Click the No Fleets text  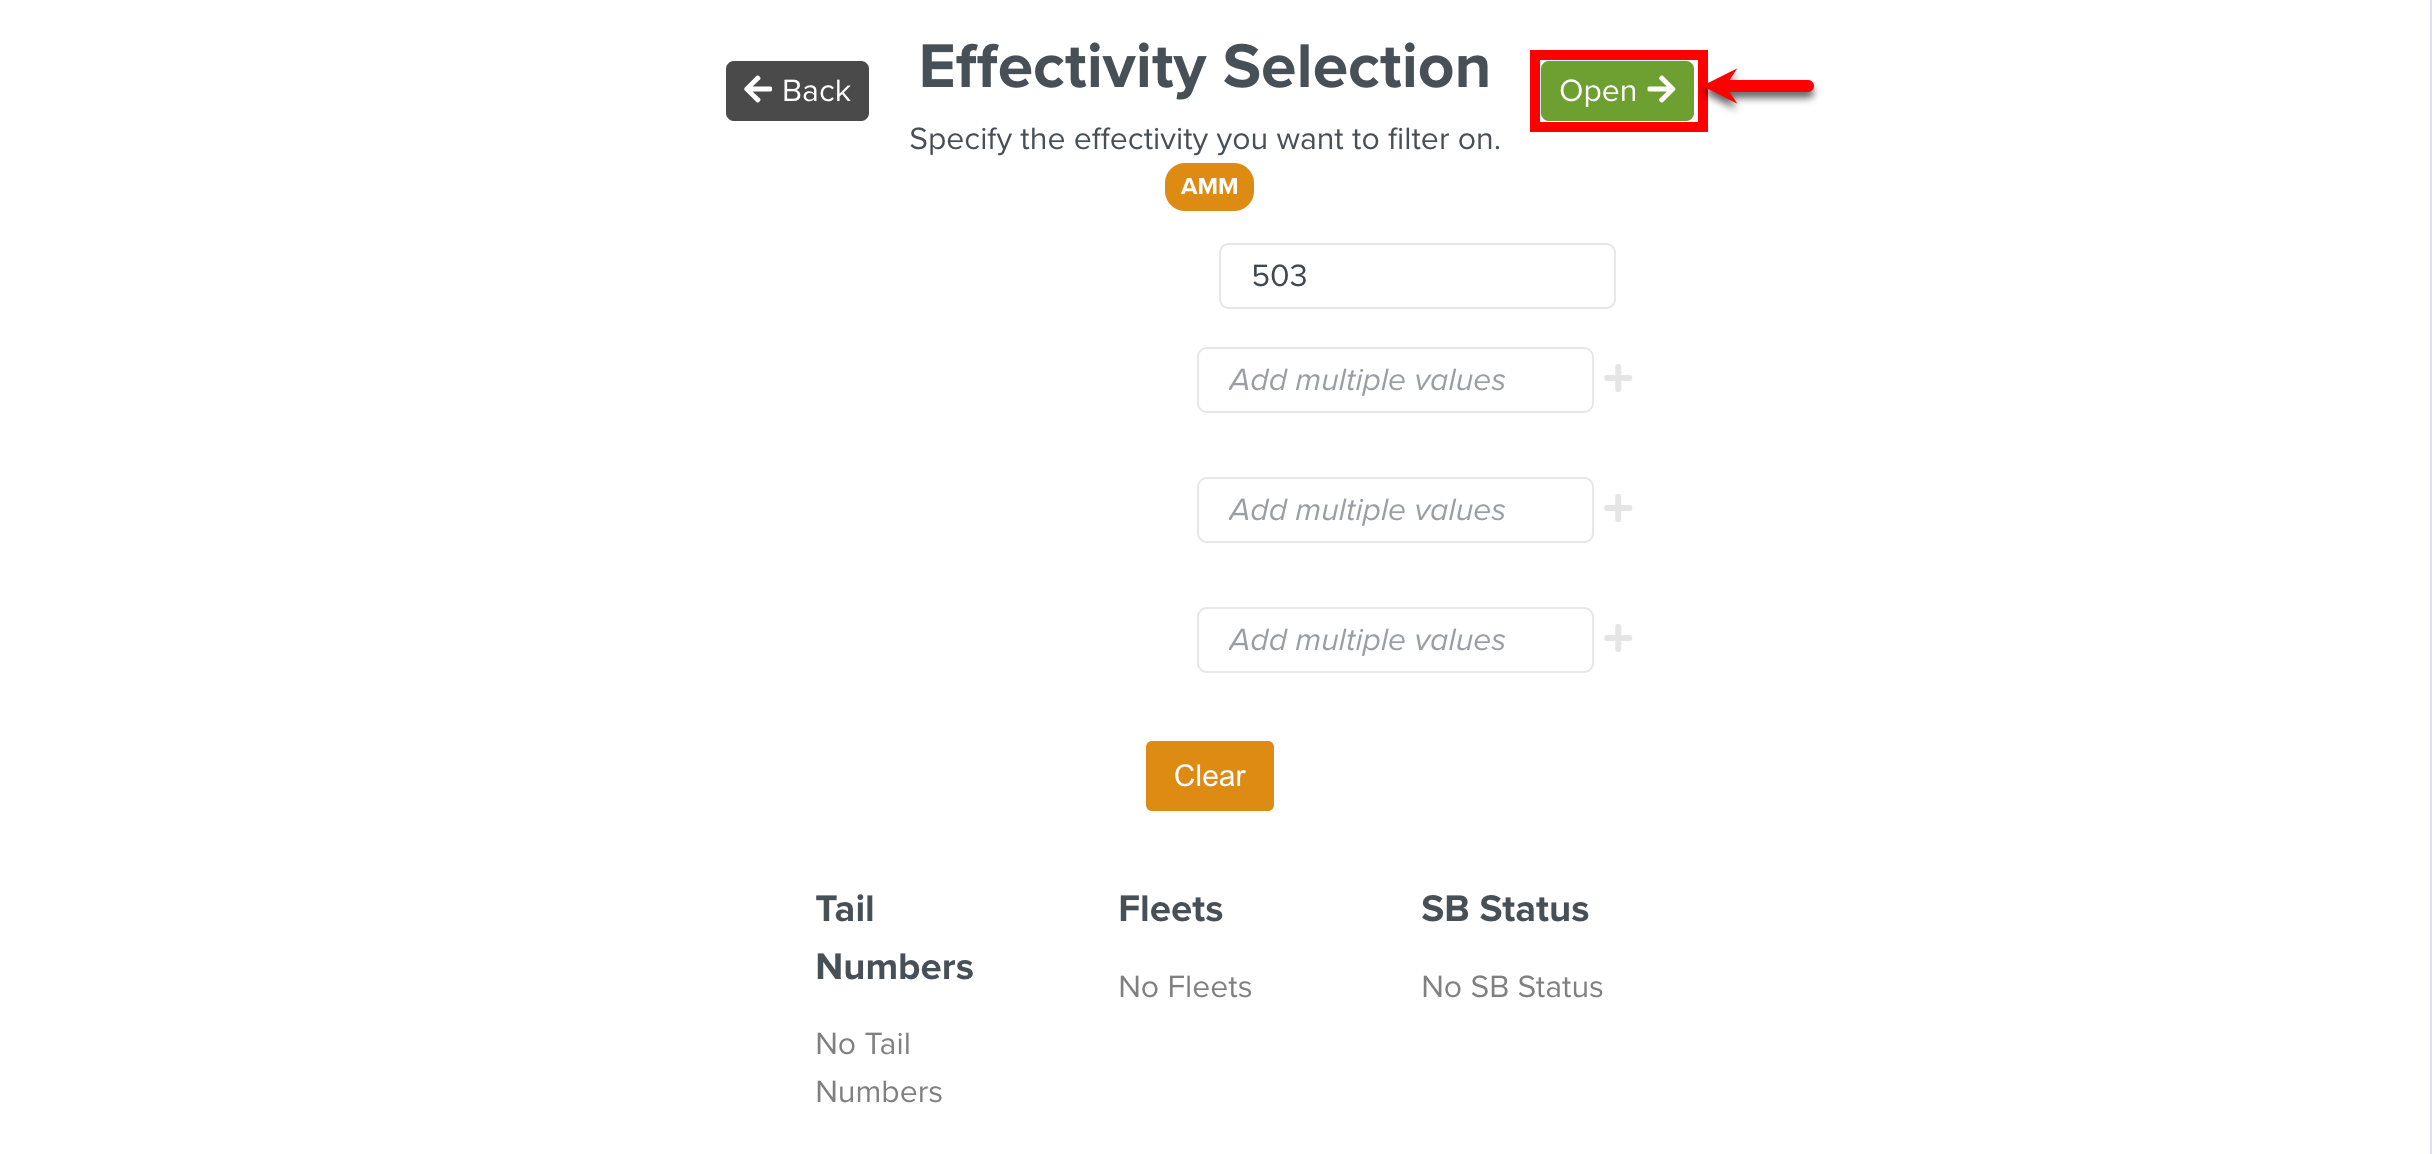pos(1185,987)
